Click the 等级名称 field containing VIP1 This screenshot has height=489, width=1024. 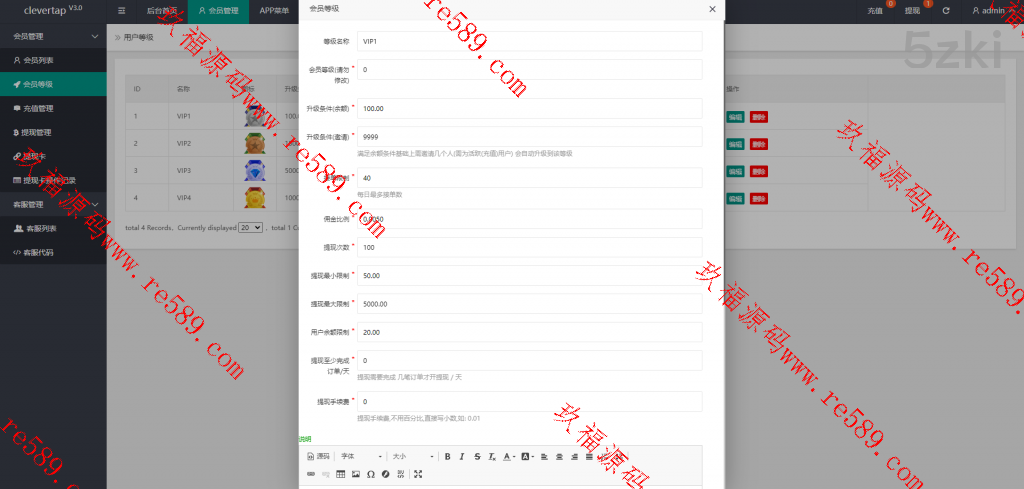pos(530,41)
